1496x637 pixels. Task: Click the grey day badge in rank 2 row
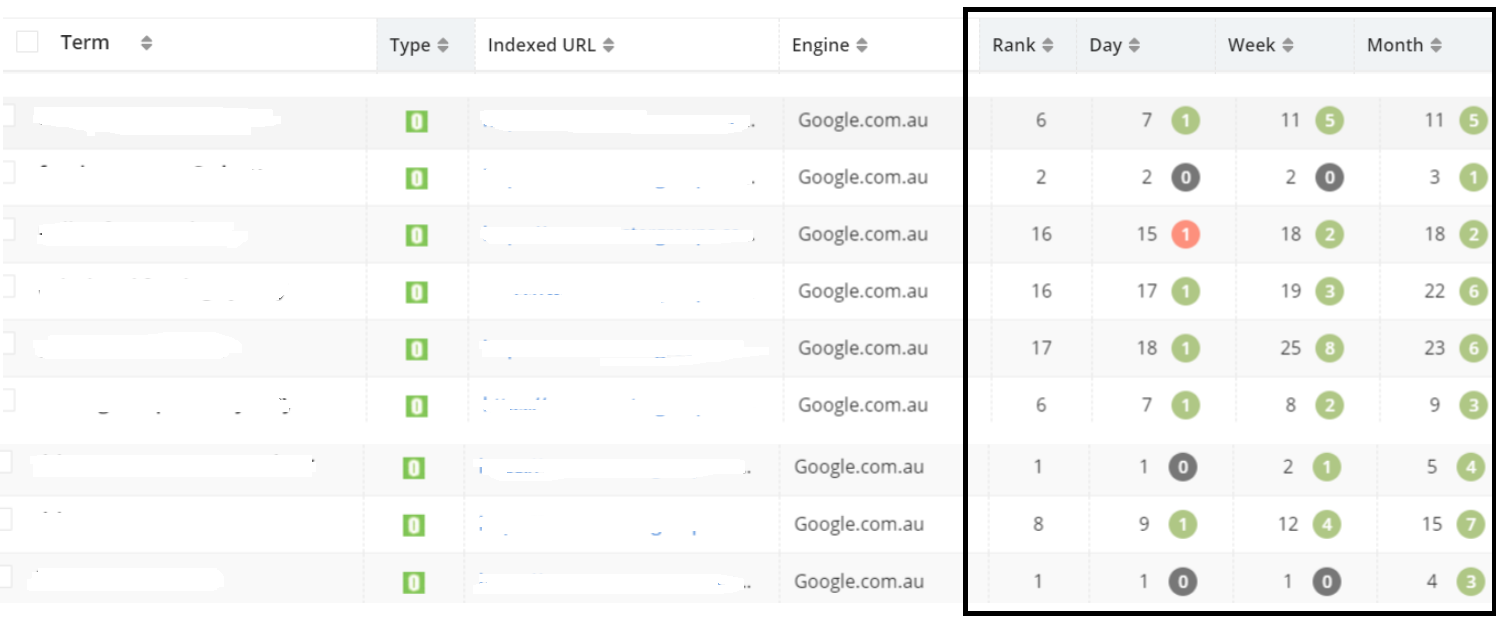coord(1185,178)
